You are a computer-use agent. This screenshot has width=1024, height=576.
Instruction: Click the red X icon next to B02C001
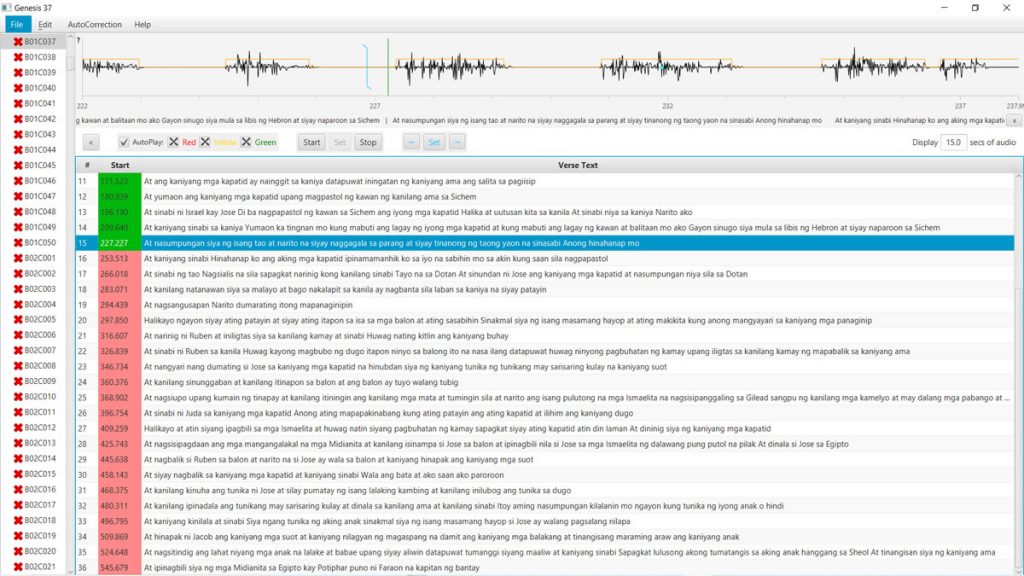[x=18, y=259]
